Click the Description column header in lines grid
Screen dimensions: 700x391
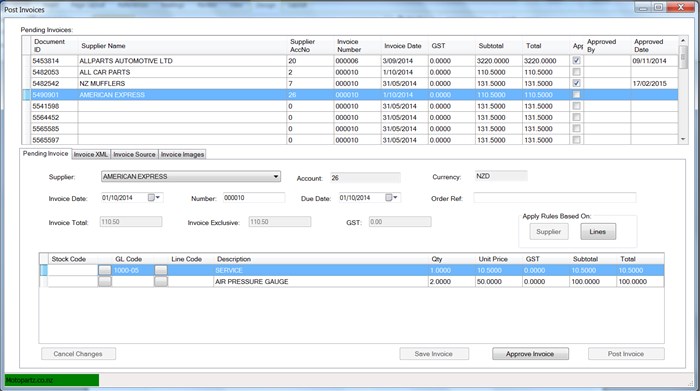321,259
